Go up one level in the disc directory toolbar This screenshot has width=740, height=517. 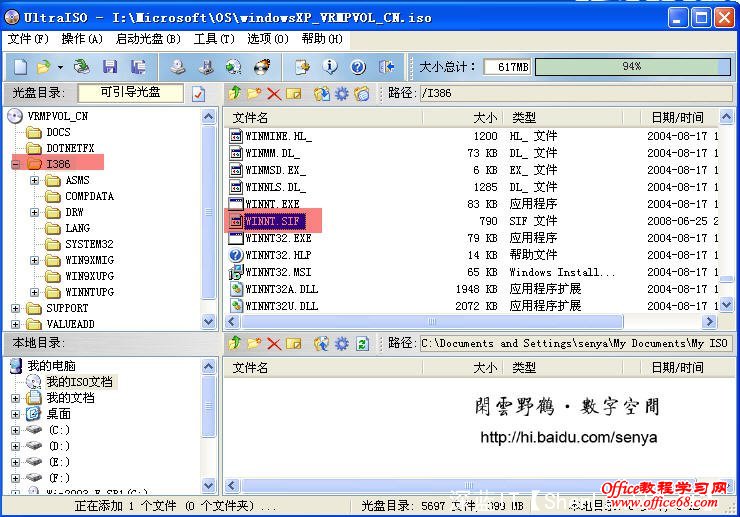(234, 93)
